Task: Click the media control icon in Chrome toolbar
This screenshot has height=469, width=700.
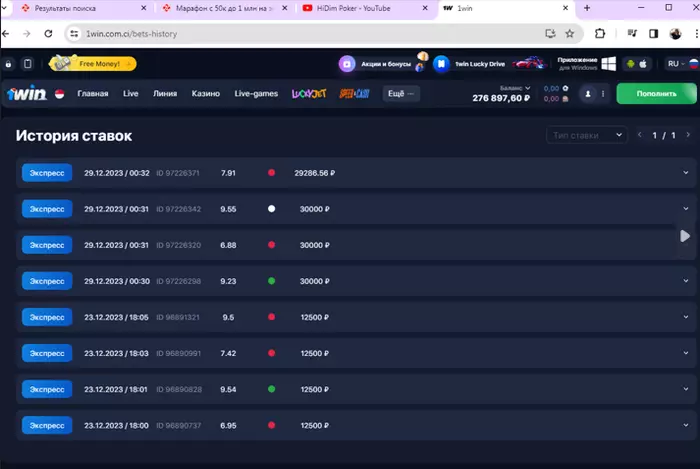Action: (632, 34)
